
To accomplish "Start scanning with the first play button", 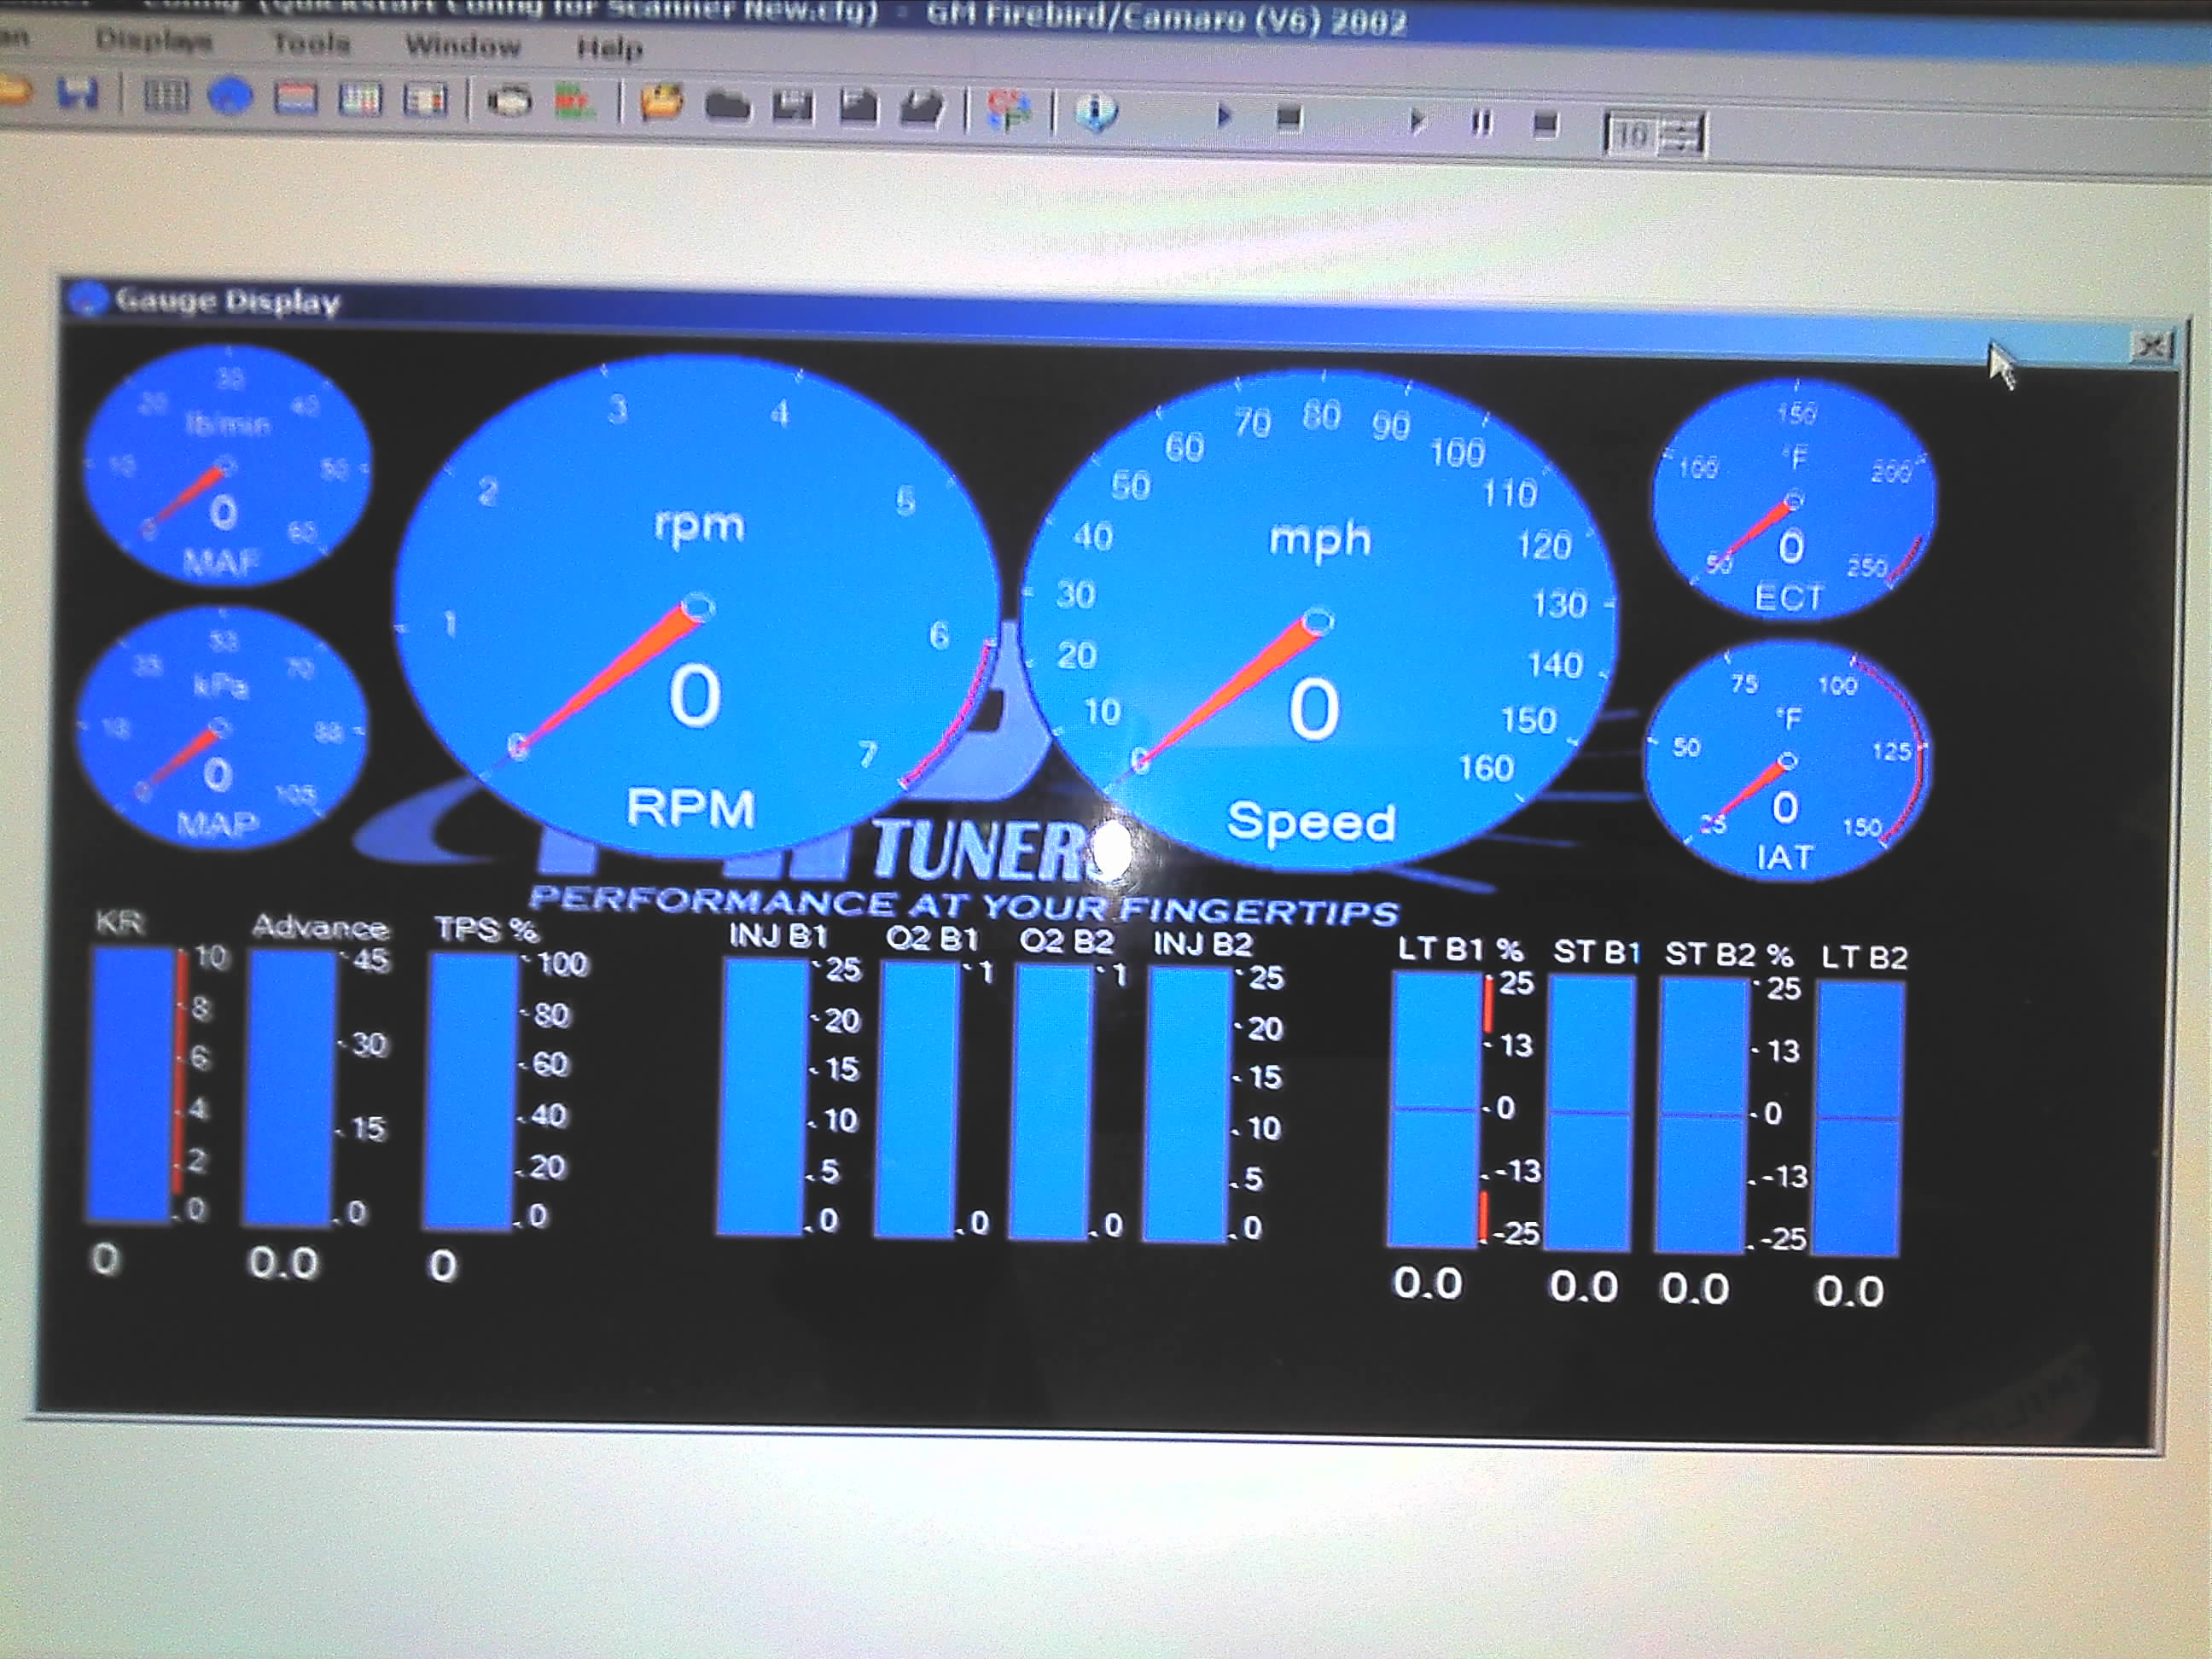I will point(1223,116).
